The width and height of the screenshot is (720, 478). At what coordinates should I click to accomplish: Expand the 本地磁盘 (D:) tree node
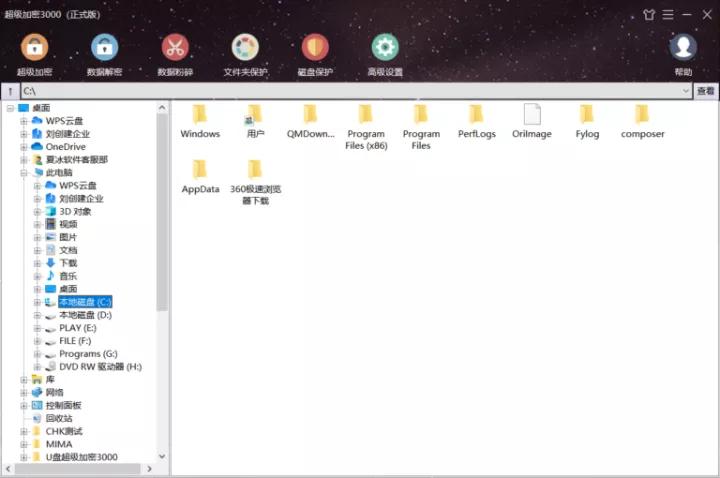(37, 315)
